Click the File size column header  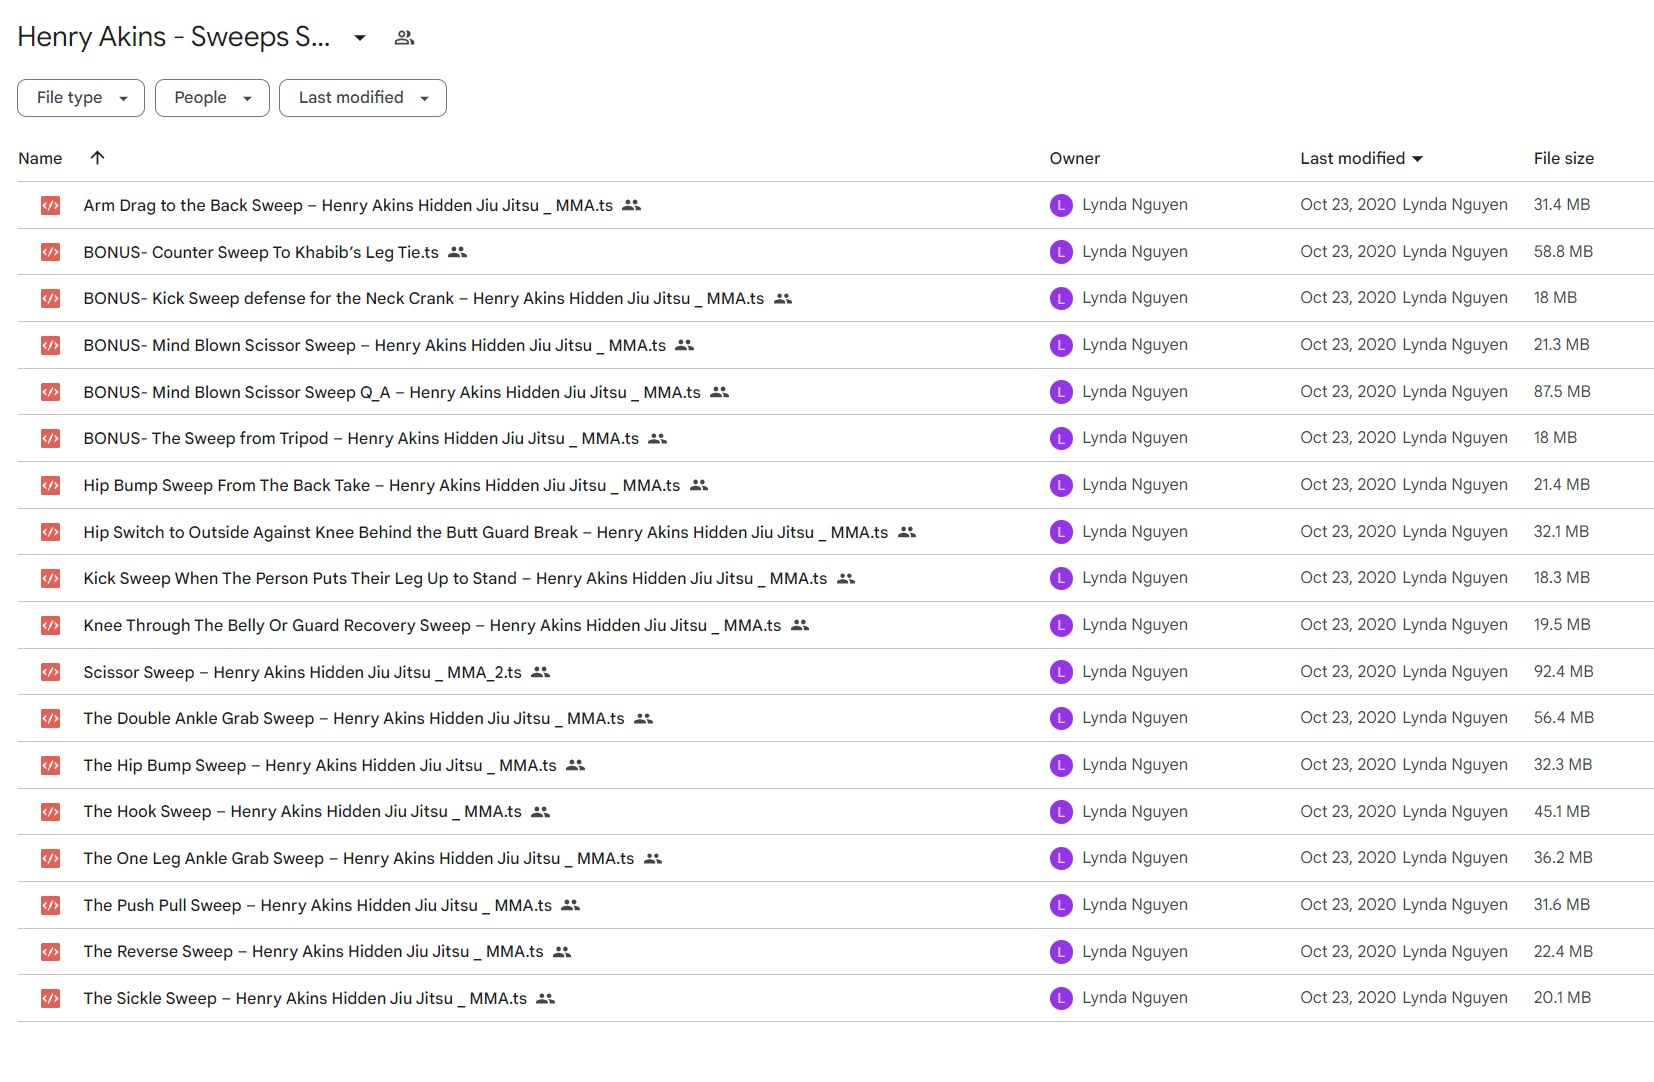coord(1564,158)
